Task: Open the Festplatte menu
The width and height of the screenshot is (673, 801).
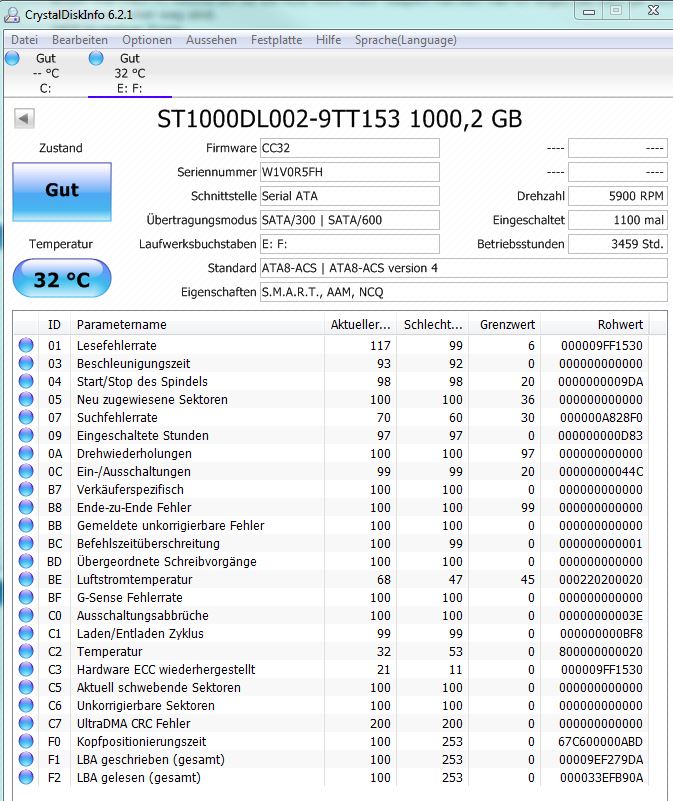Action: point(276,40)
